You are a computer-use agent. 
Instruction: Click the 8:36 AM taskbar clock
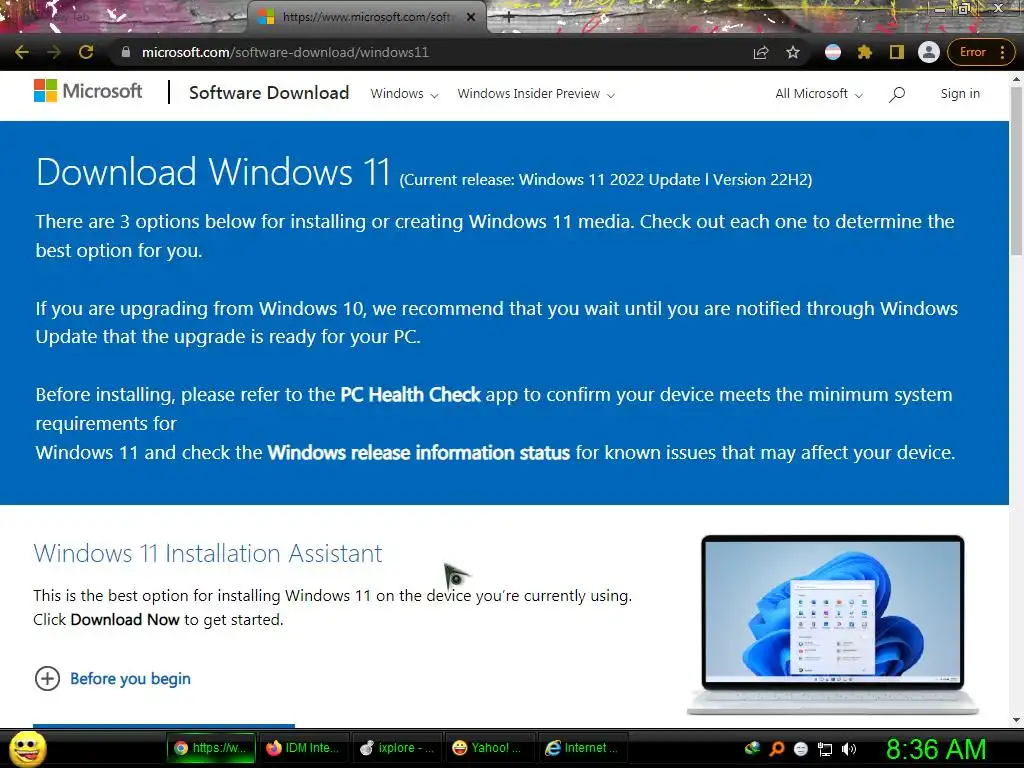click(936, 749)
